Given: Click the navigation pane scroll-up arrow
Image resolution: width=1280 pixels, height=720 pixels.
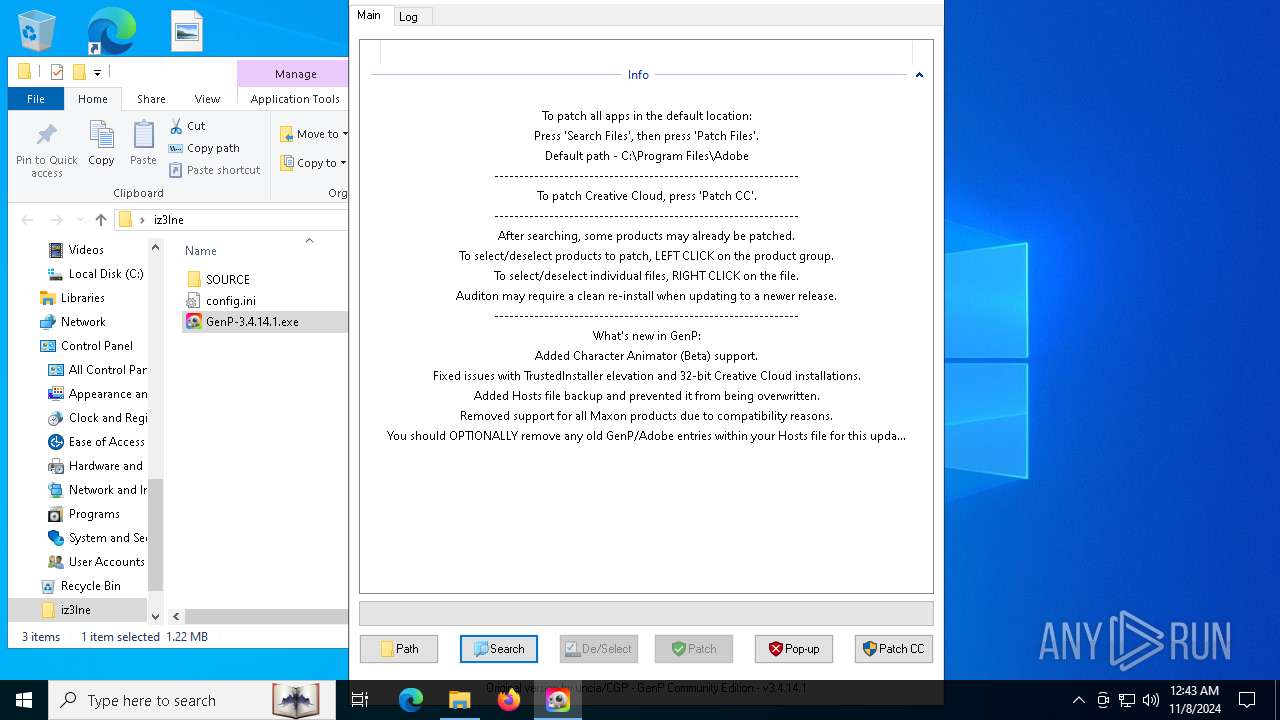Looking at the screenshot, I should [x=155, y=247].
